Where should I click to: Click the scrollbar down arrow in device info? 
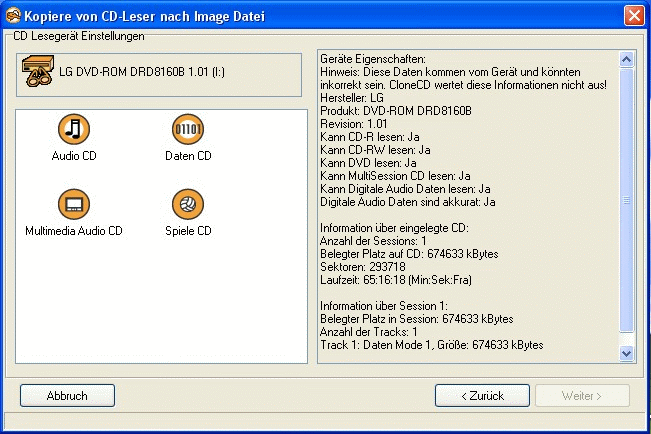coord(626,353)
